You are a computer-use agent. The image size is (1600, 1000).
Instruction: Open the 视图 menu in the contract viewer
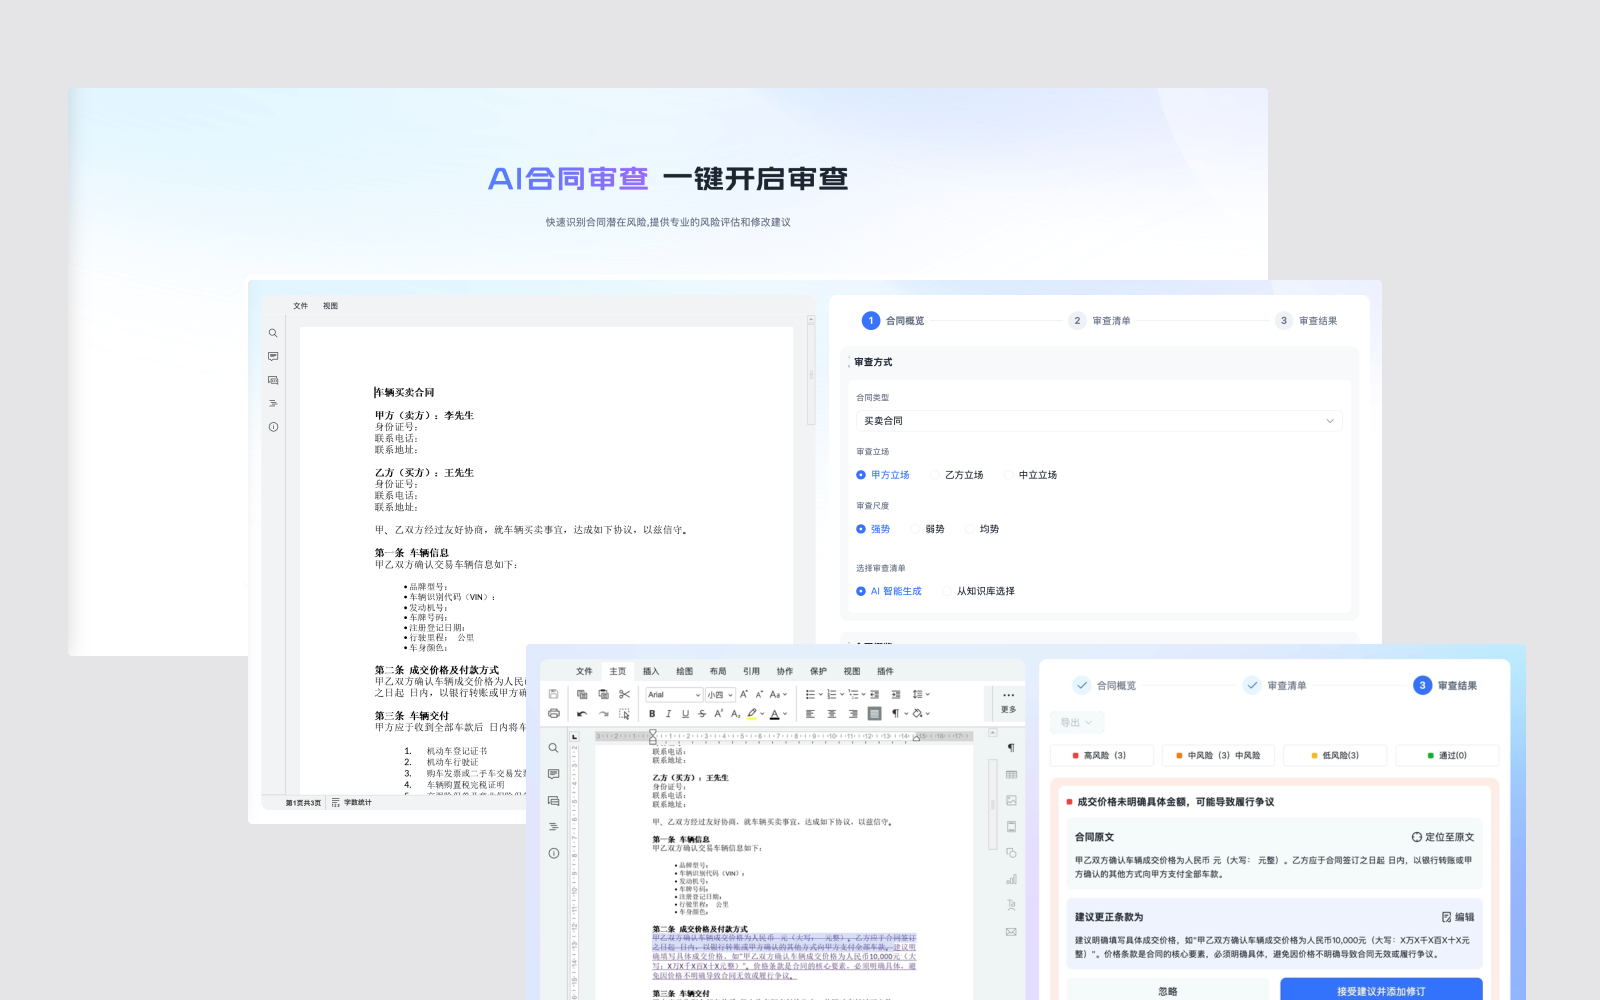(x=330, y=305)
